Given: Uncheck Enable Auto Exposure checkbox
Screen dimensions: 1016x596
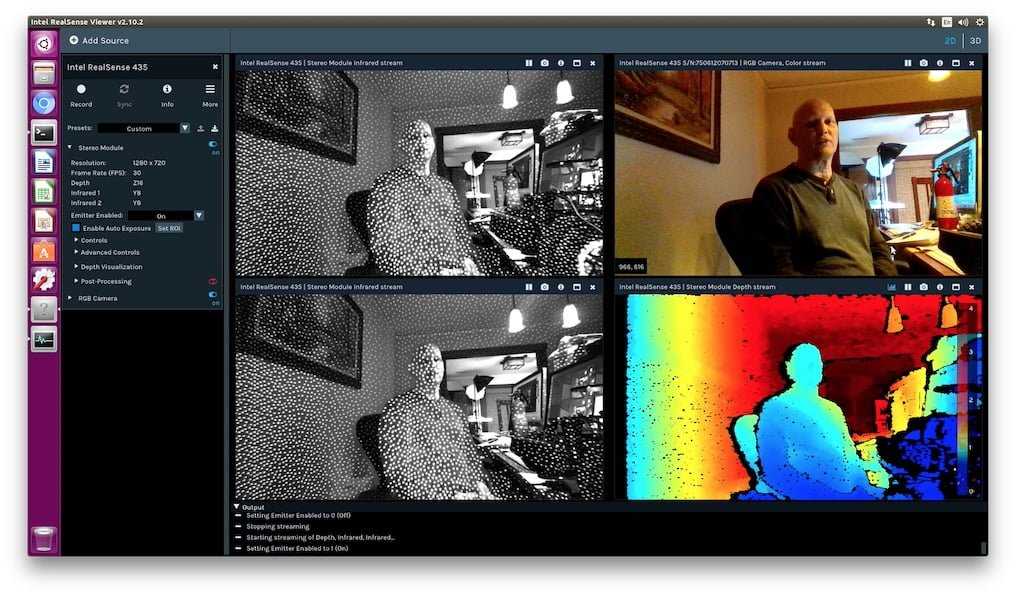Looking at the screenshot, I should pyautogui.click(x=76, y=228).
